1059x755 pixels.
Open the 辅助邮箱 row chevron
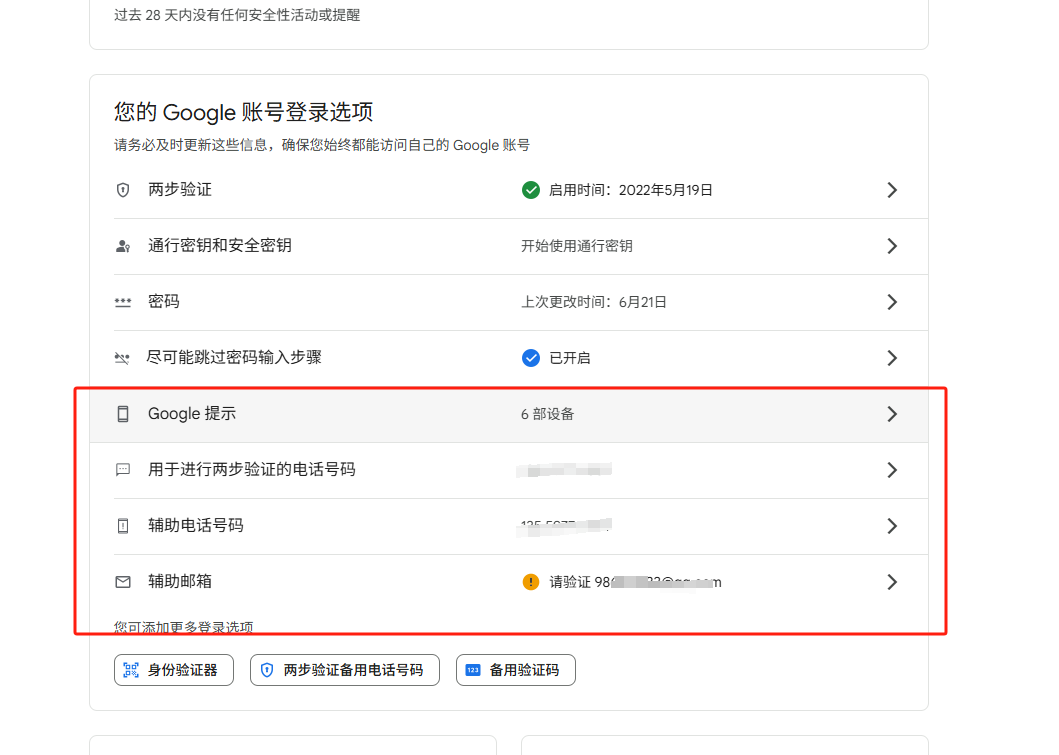pyautogui.click(x=892, y=582)
